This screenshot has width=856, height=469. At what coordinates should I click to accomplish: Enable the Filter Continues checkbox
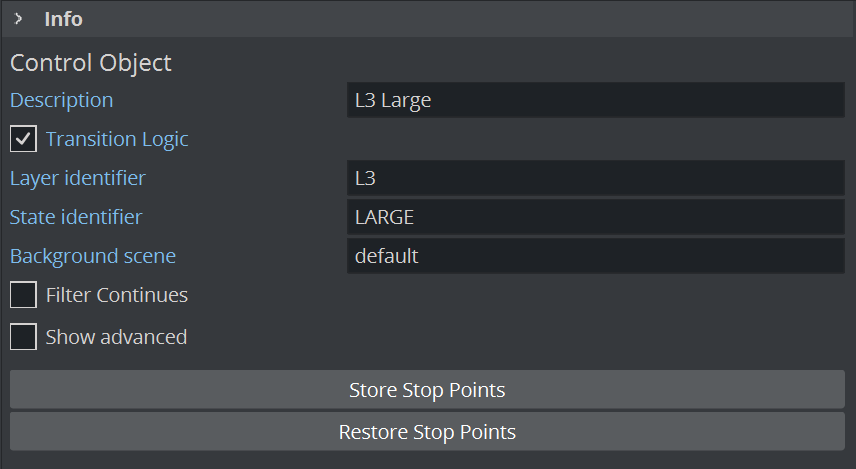click(24, 295)
